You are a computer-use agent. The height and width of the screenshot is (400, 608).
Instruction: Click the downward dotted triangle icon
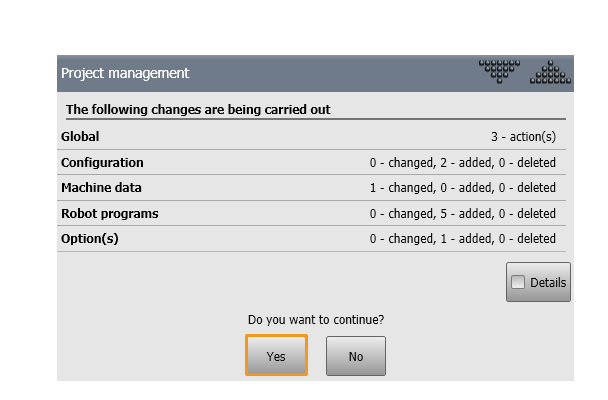[x=499, y=71]
